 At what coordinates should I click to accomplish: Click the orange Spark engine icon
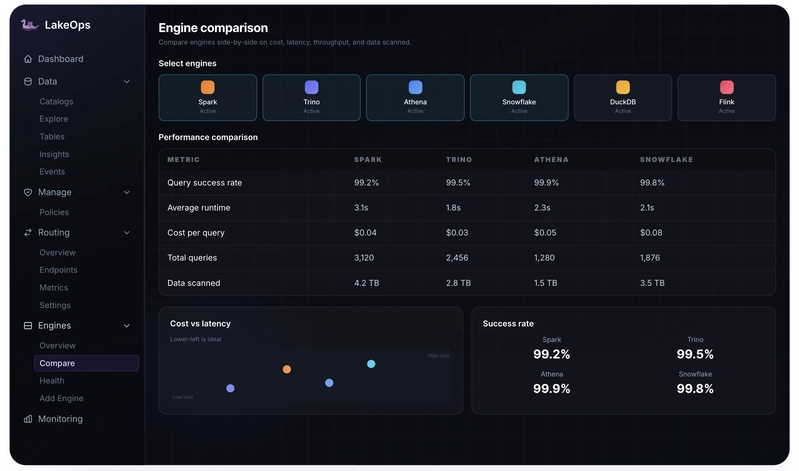click(x=207, y=87)
